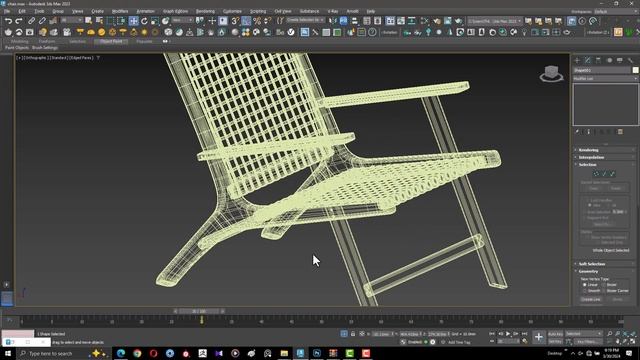Open the Utilities tab in Command Panel

click(x=630, y=60)
